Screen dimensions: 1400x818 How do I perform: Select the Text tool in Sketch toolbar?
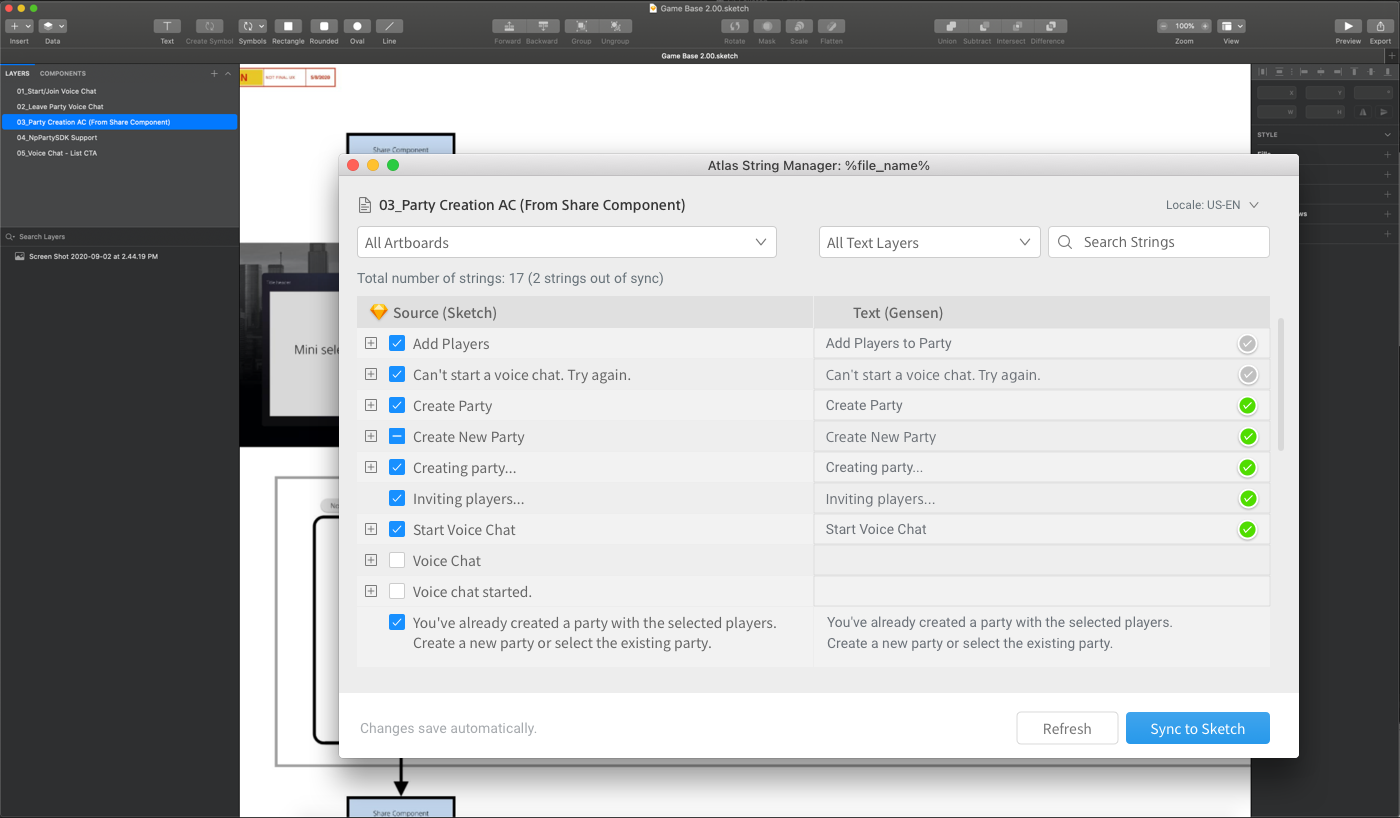167,26
